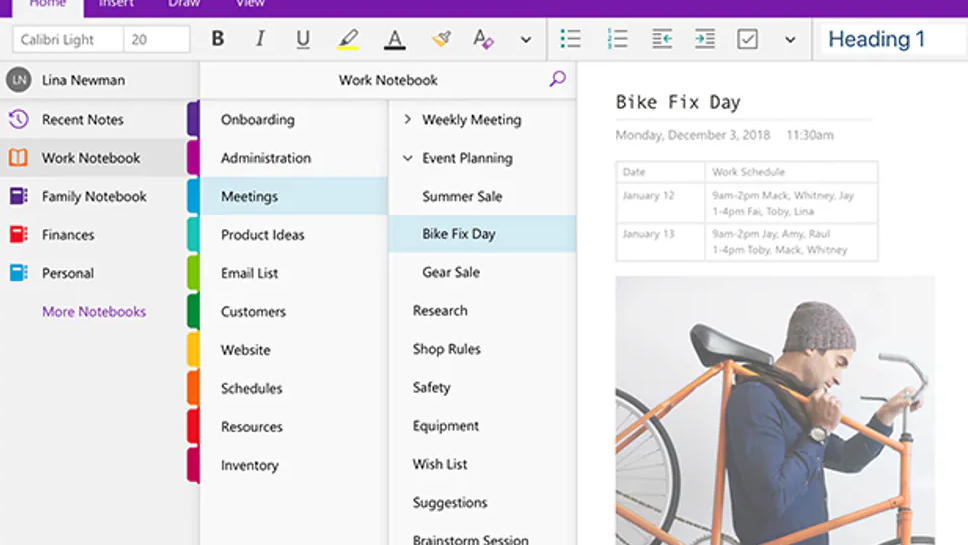Screen dimensions: 968x545
Task: Open the search magnifier in Work Notebook
Action: tap(558, 79)
